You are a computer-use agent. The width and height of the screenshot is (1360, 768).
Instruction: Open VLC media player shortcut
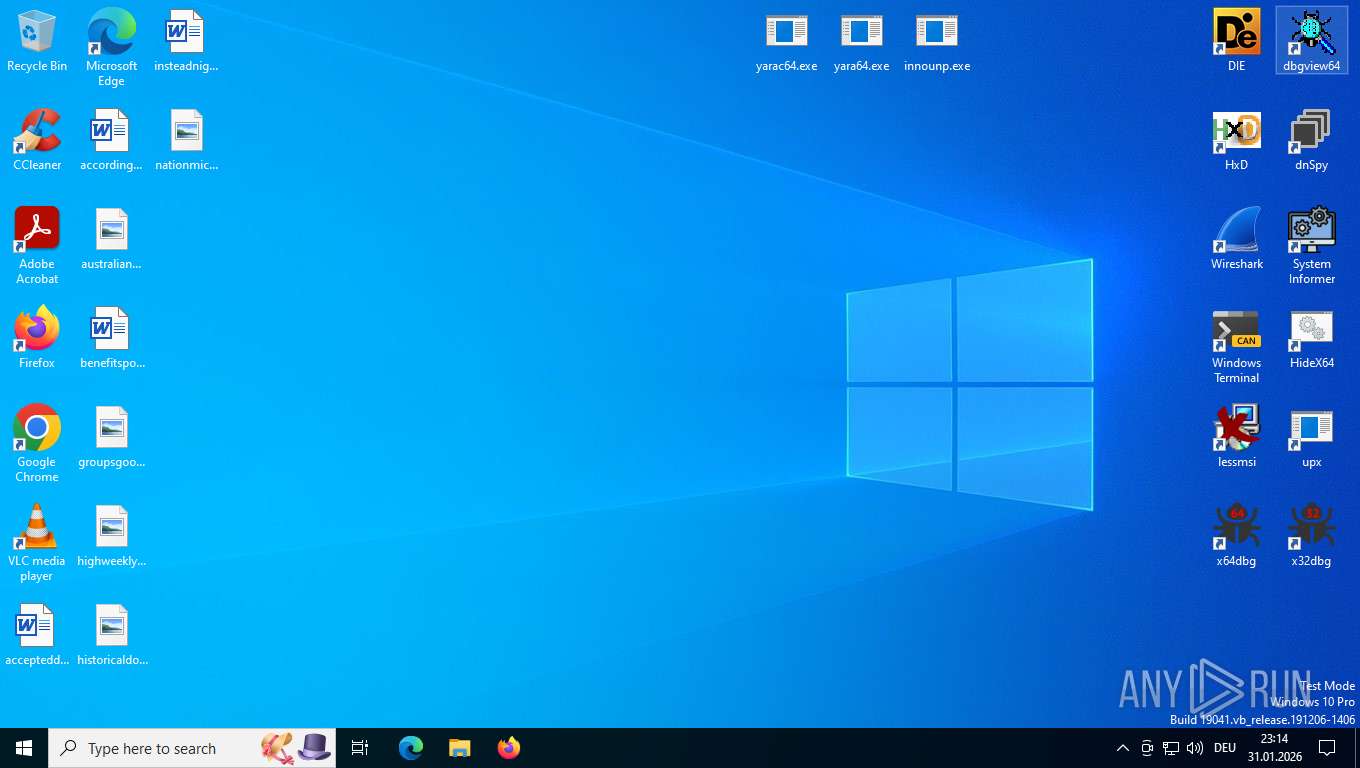pyautogui.click(x=37, y=543)
